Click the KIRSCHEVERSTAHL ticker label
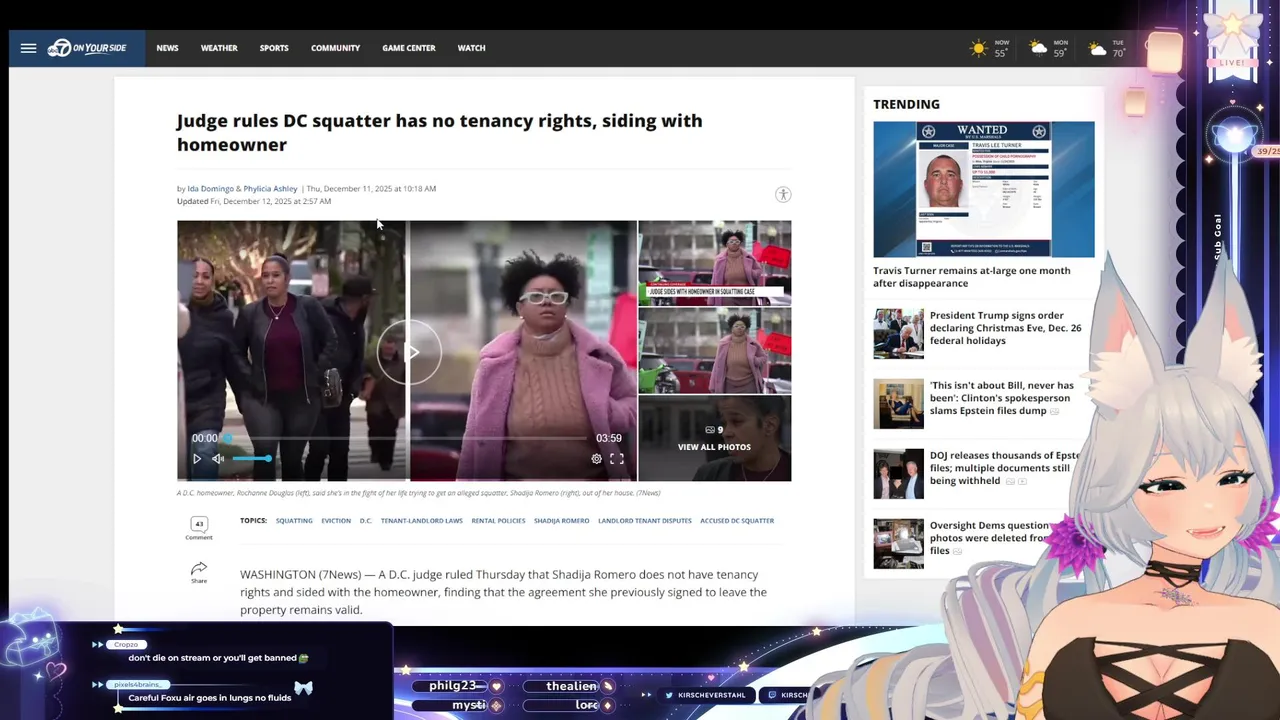The image size is (1280, 720). (711, 695)
